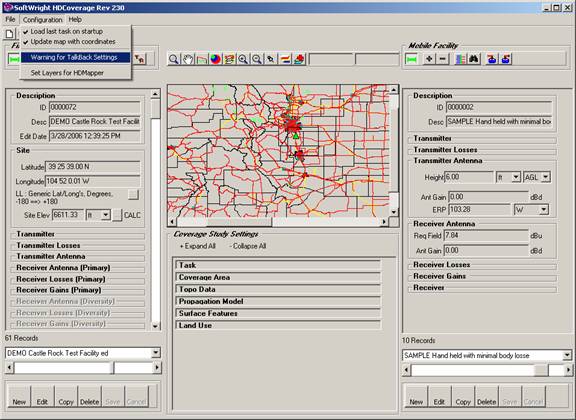Open the Site Elev unit dropdown
Image resolution: width=576 pixels, height=420 pixels.
[105, 215]
